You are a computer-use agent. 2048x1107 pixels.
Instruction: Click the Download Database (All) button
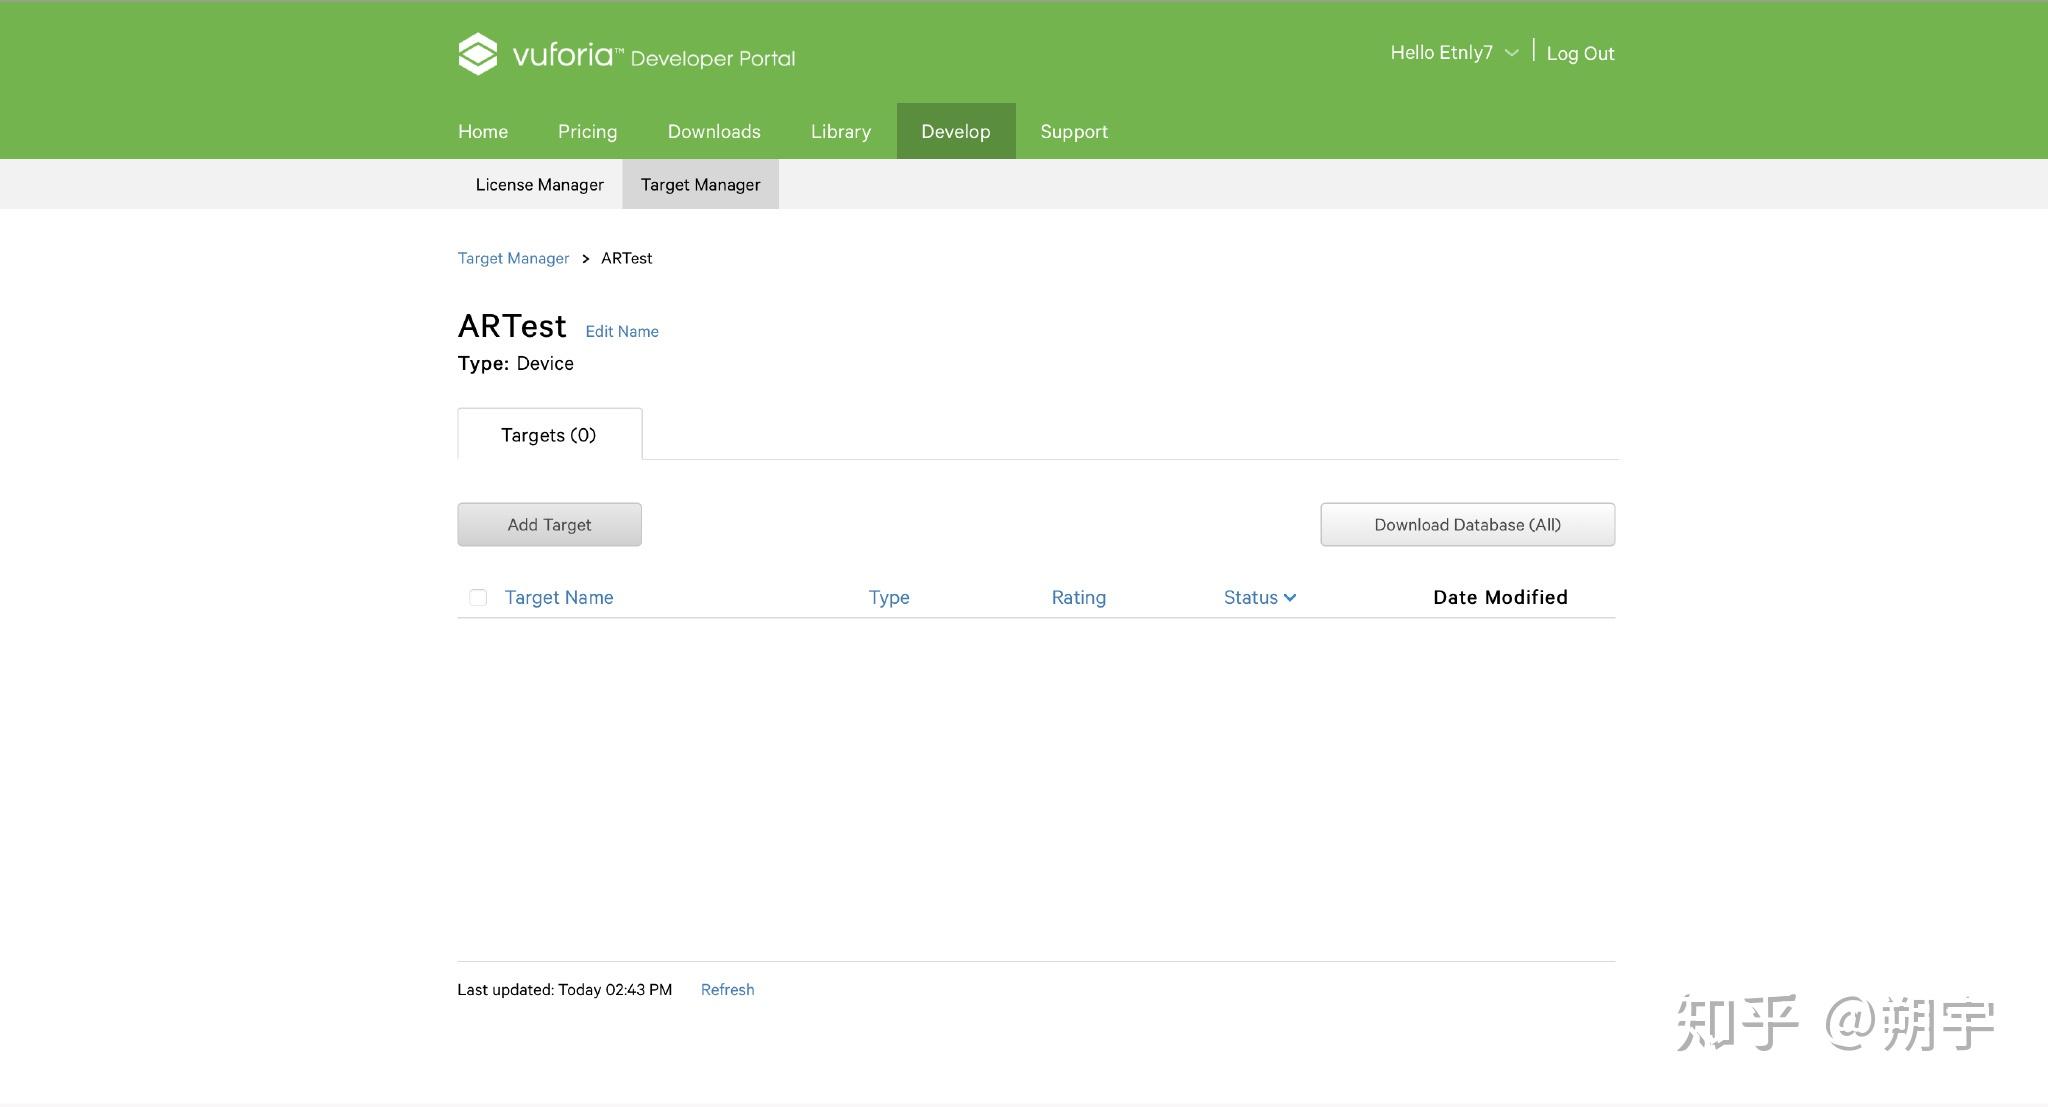(x=1467, y=525)
